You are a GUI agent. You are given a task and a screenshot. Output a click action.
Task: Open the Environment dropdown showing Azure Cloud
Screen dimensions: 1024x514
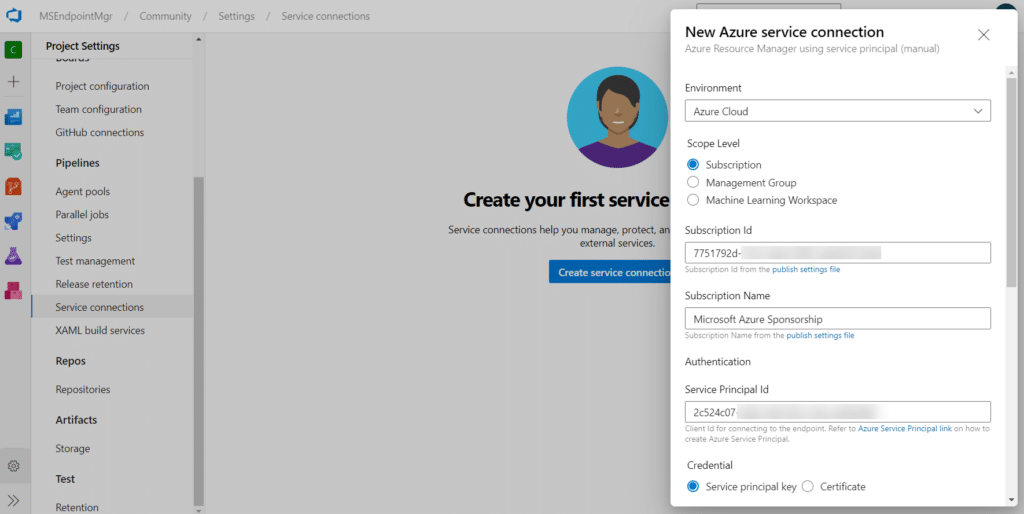837,111
